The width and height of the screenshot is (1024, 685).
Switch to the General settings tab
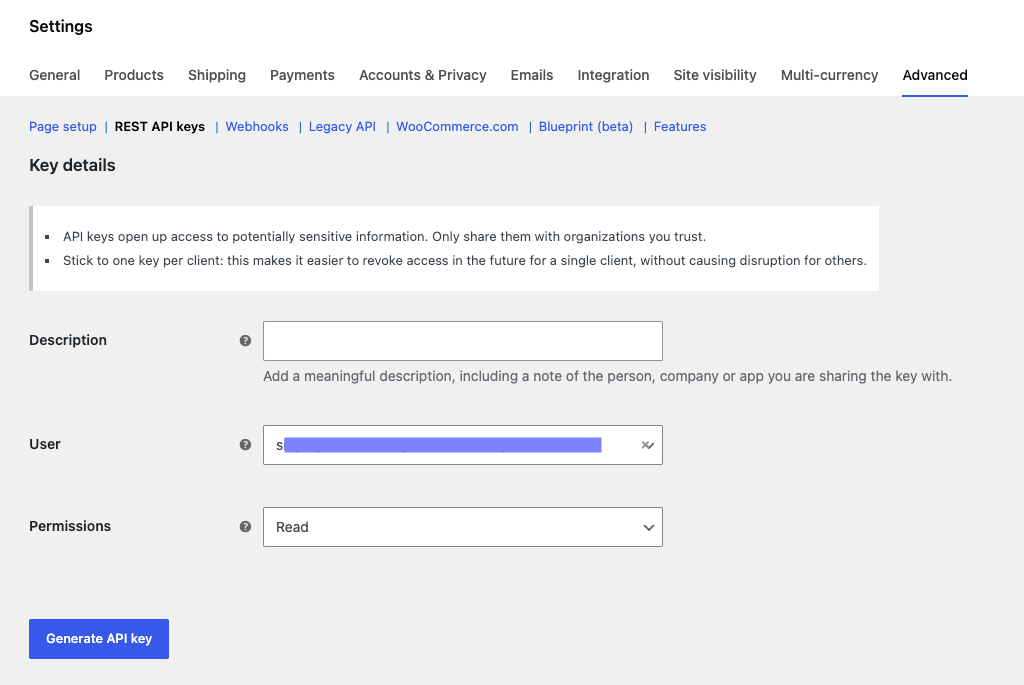tap(55, 75)
